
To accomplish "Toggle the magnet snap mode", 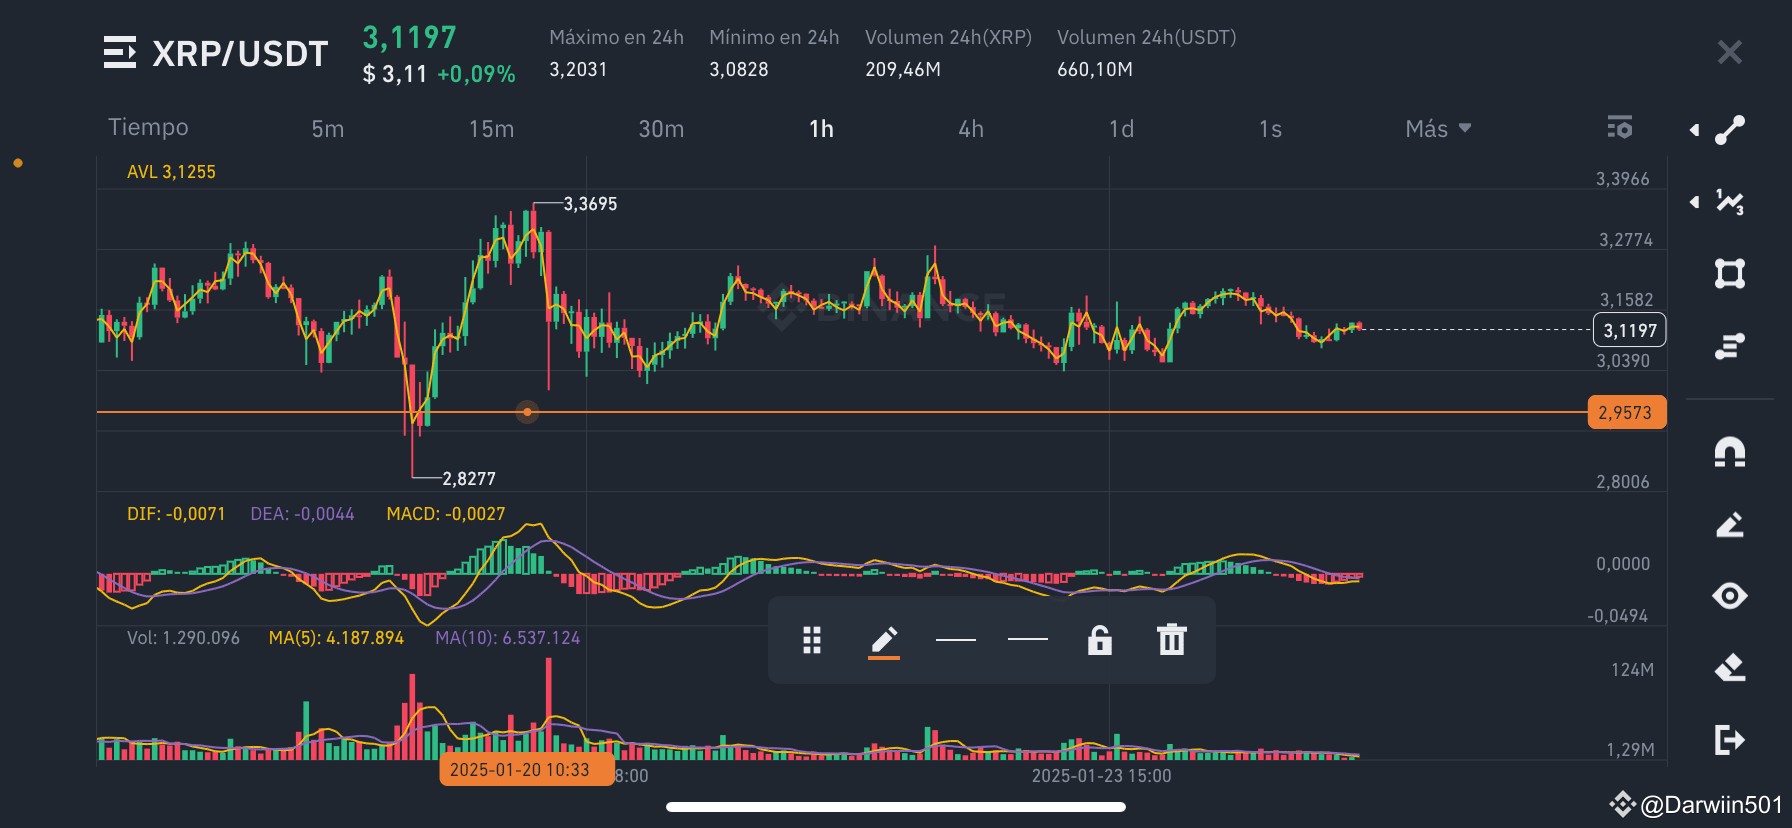I will pos(1730,452).
